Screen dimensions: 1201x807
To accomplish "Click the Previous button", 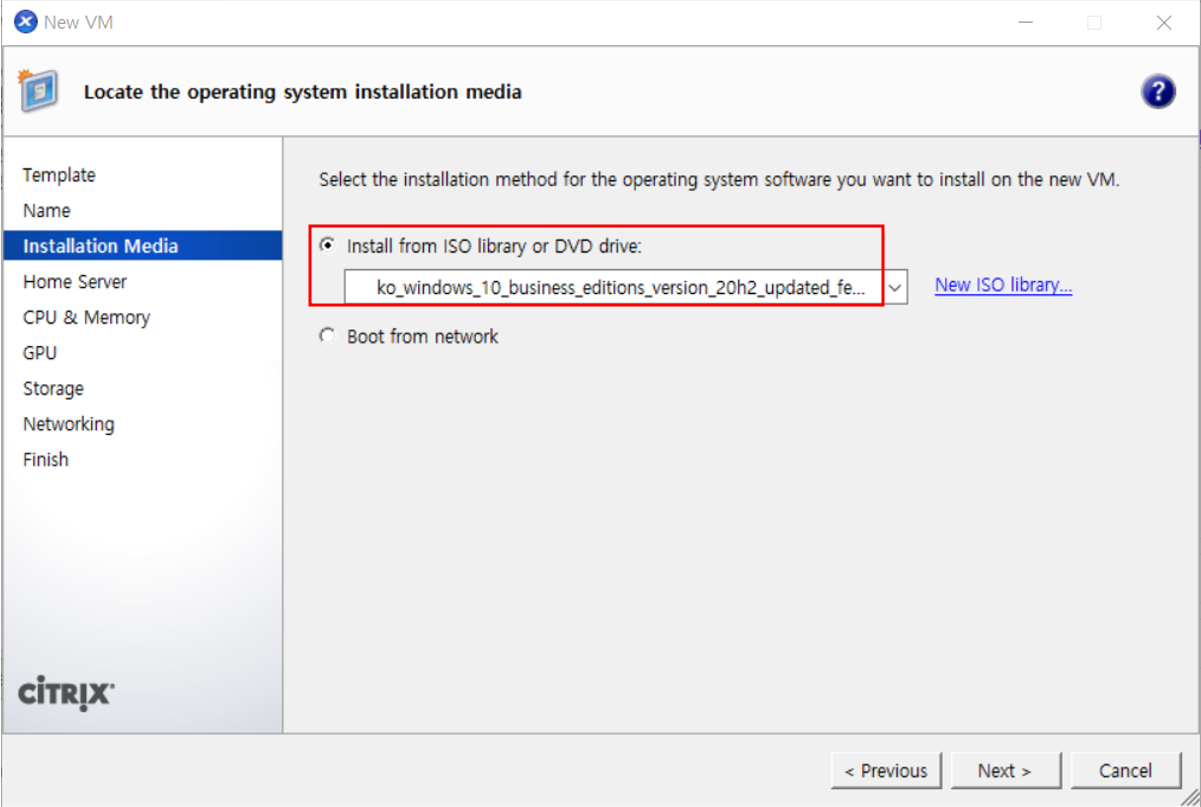I will (886, 771).
